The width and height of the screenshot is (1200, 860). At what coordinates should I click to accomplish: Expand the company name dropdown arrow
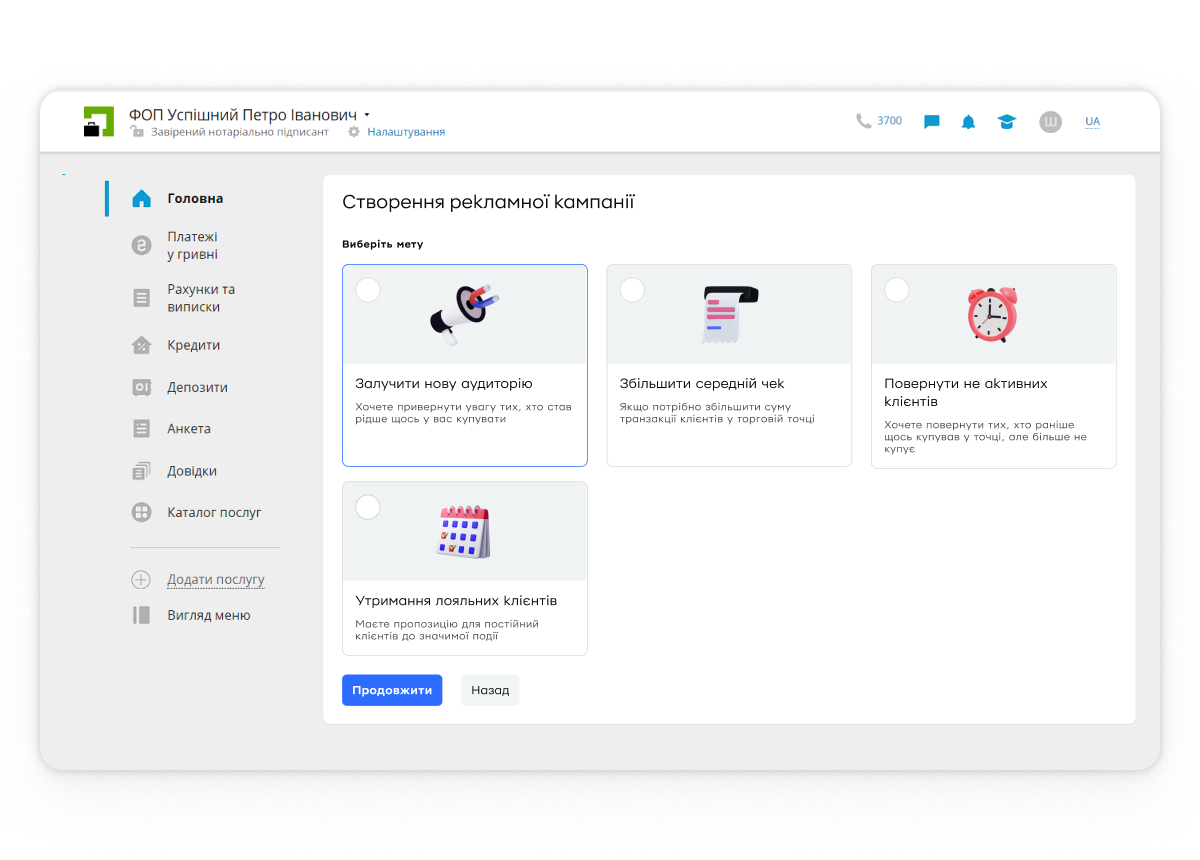click(367, 115)
